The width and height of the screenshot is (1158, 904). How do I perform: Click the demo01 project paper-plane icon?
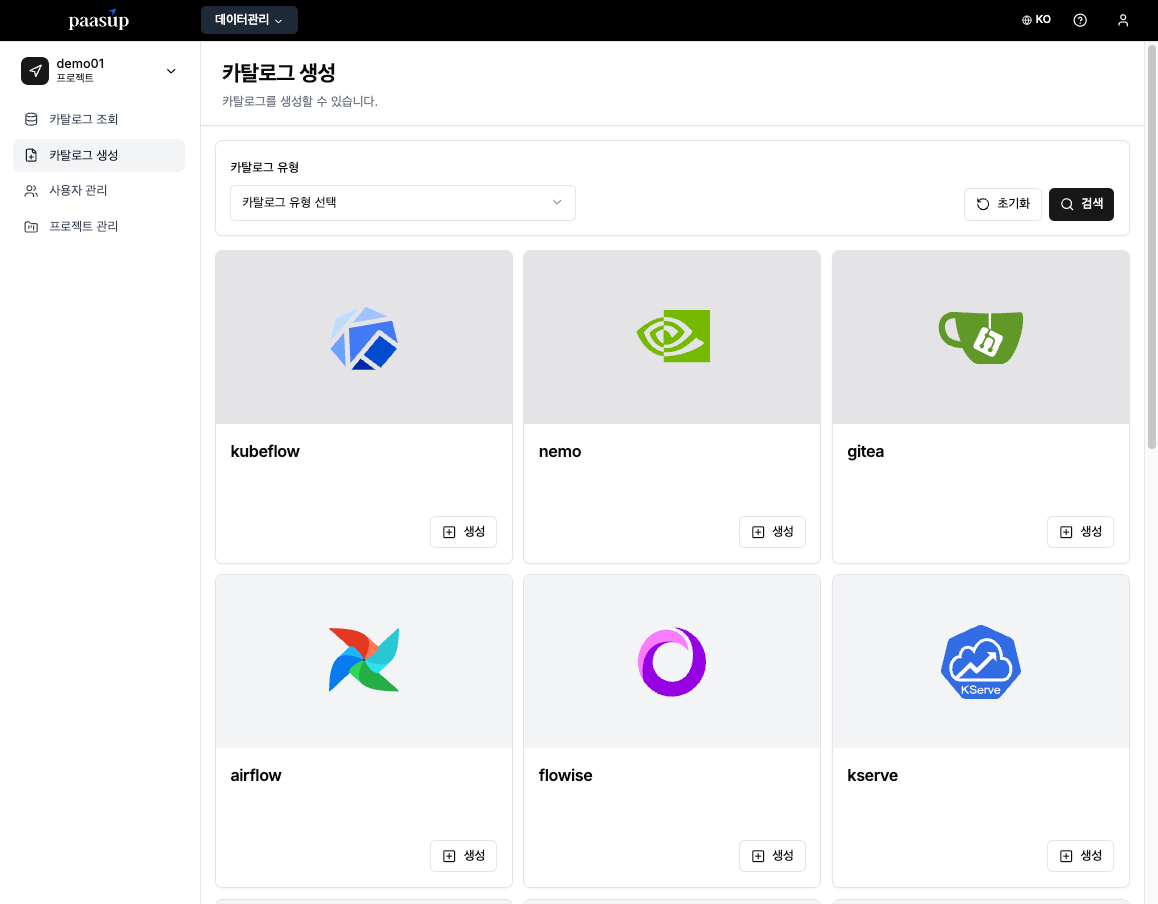click(x=35, y=71)
